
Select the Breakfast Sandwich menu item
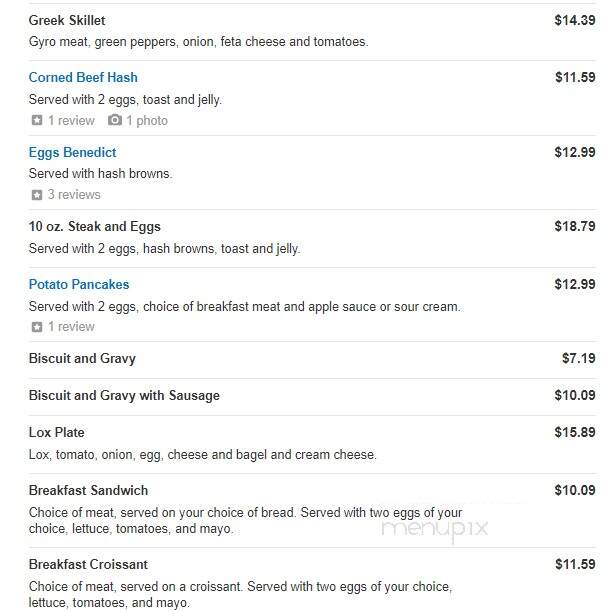tap(88, 490)
